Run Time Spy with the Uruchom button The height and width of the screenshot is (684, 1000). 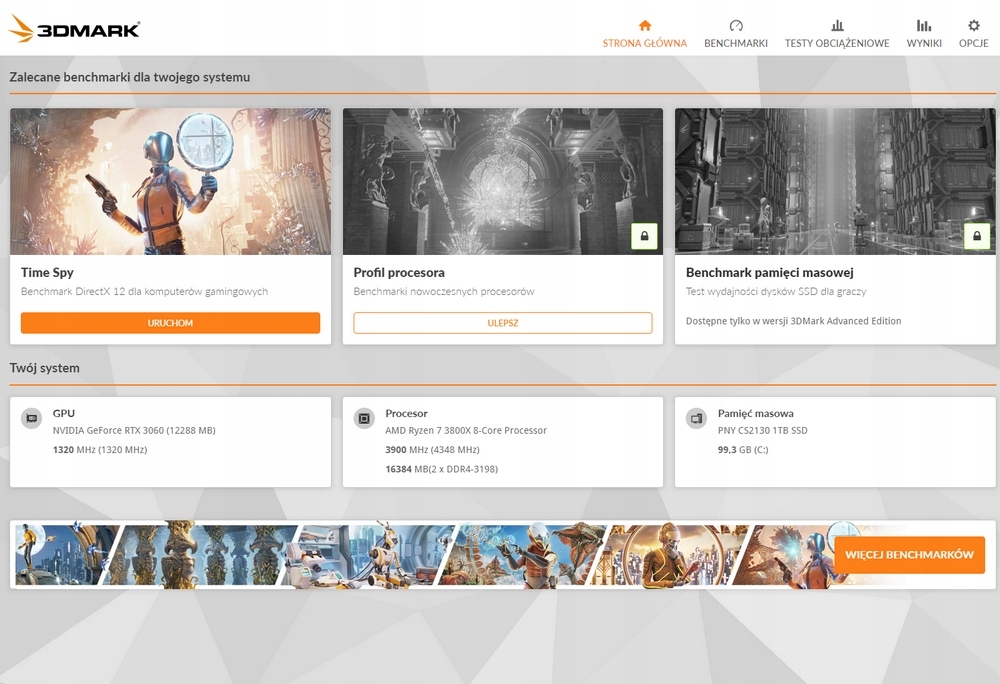coord(170,323)
